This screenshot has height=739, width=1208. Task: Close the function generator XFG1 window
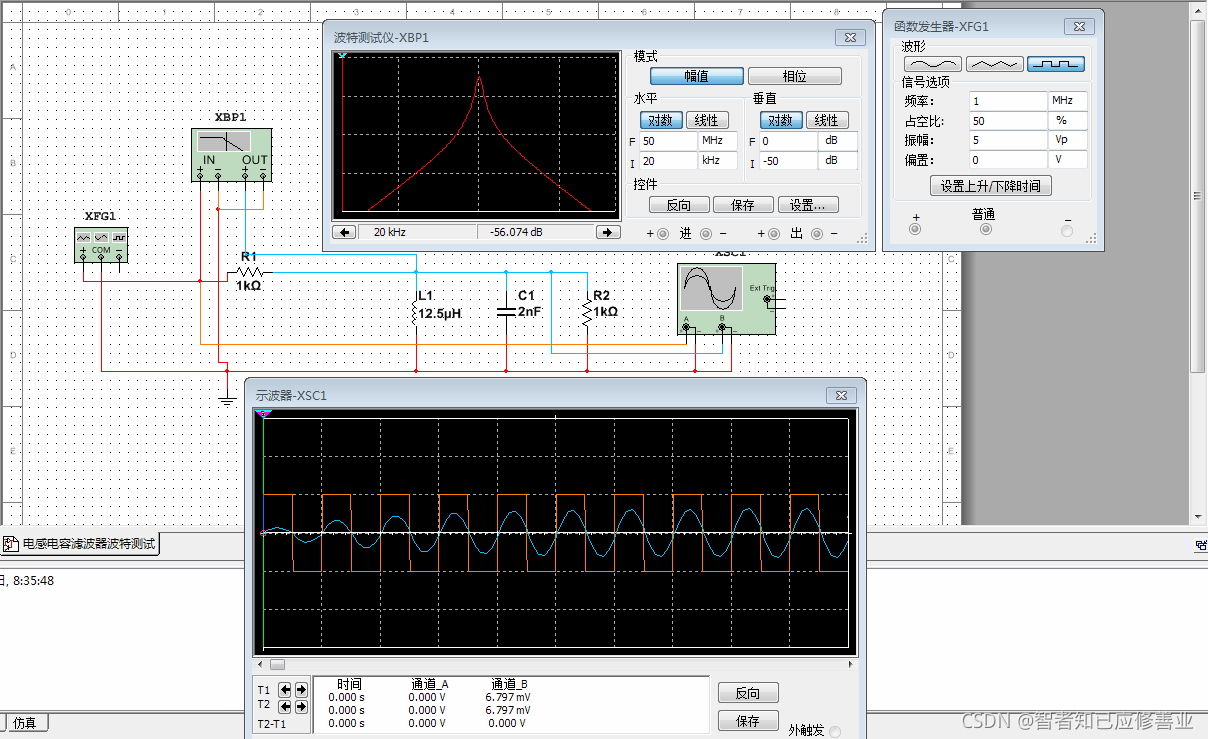point(1079,27)
